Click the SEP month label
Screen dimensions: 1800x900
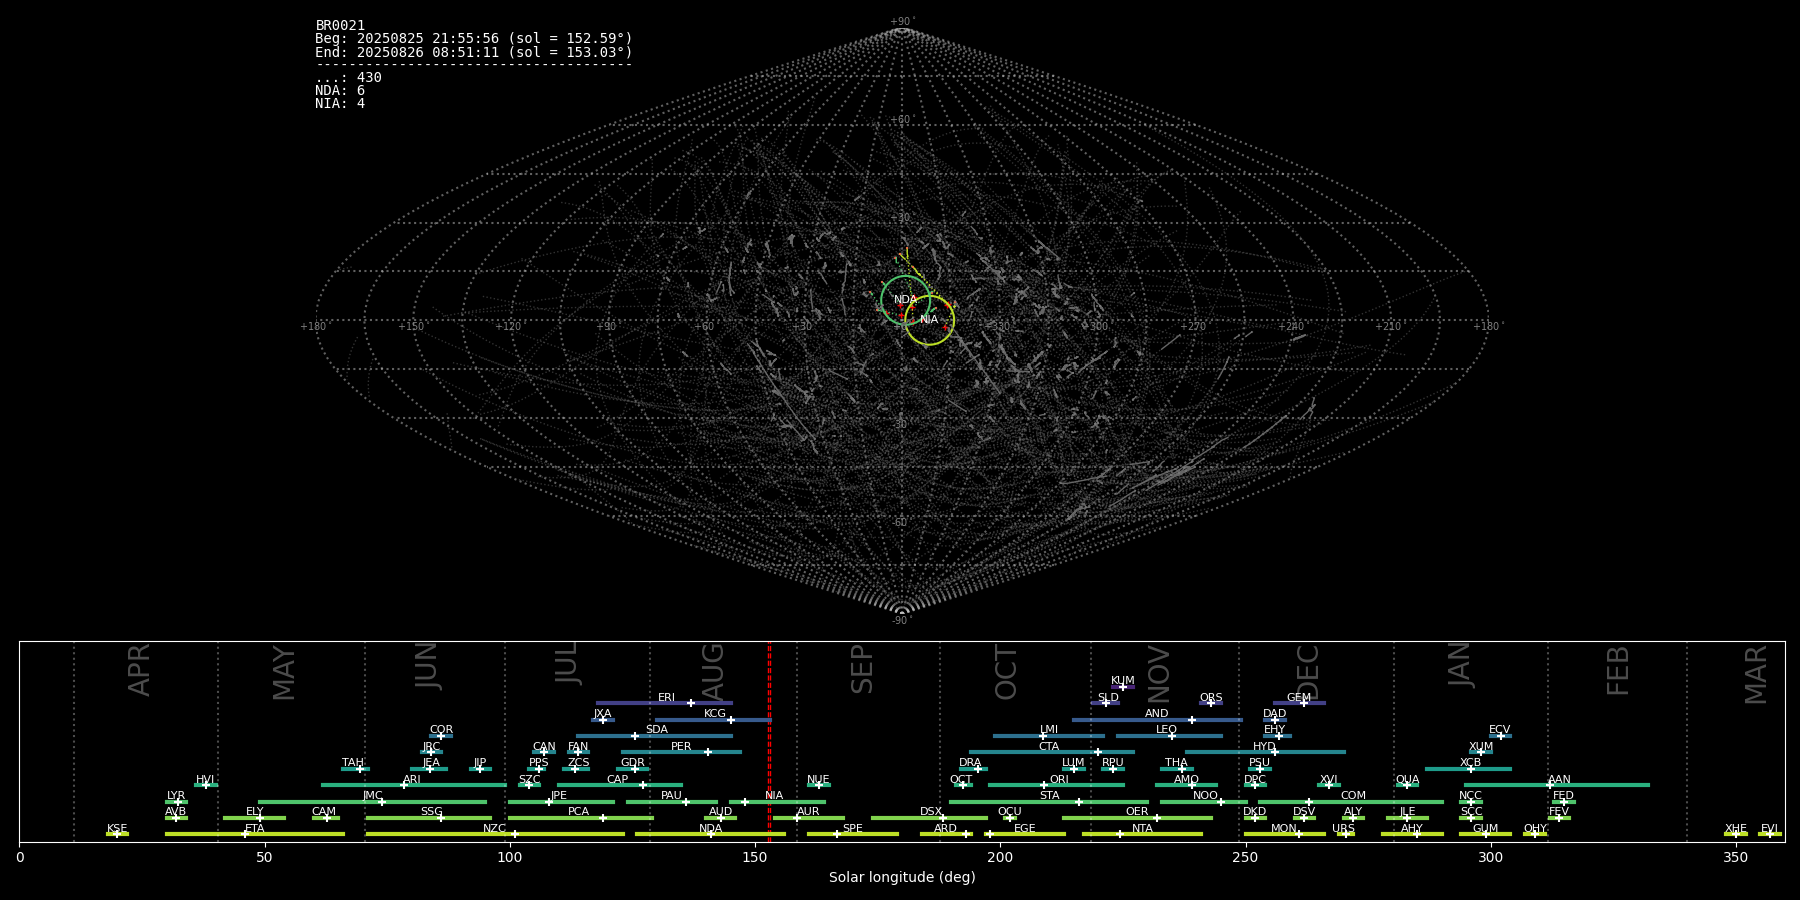pyautogui.click(x=862, y=669)
